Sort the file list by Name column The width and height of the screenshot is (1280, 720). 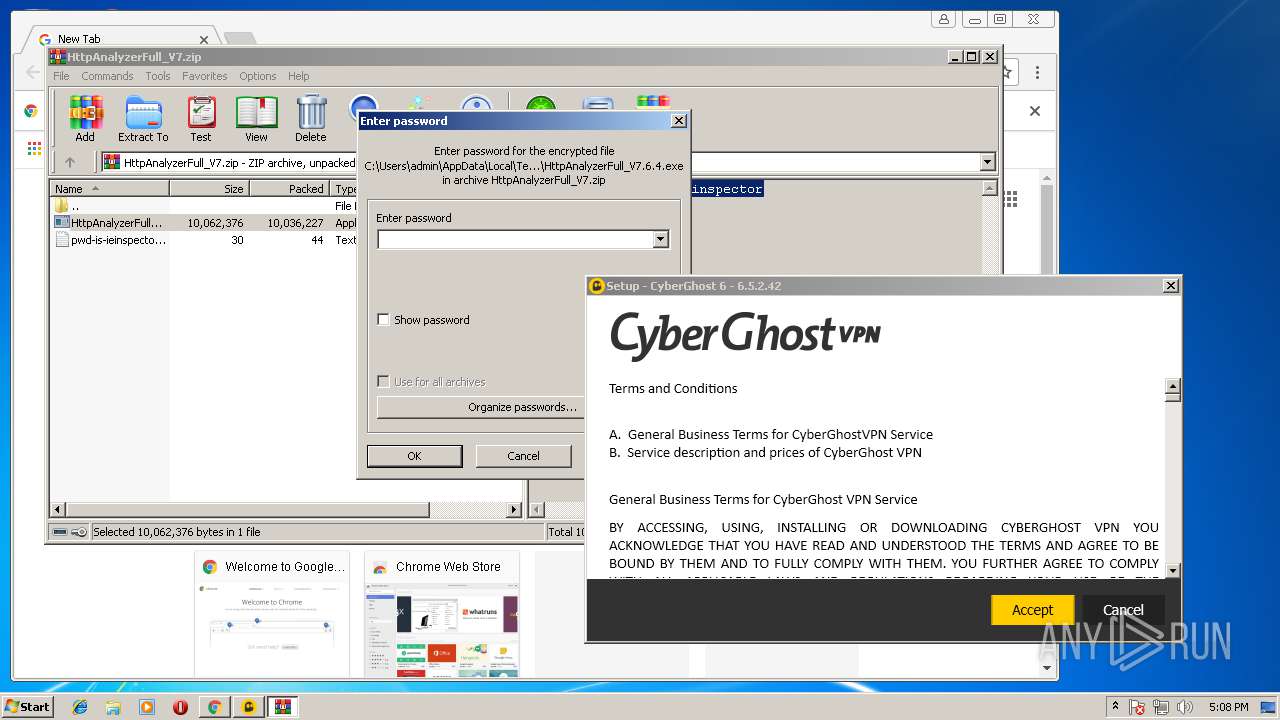[110, 189]
